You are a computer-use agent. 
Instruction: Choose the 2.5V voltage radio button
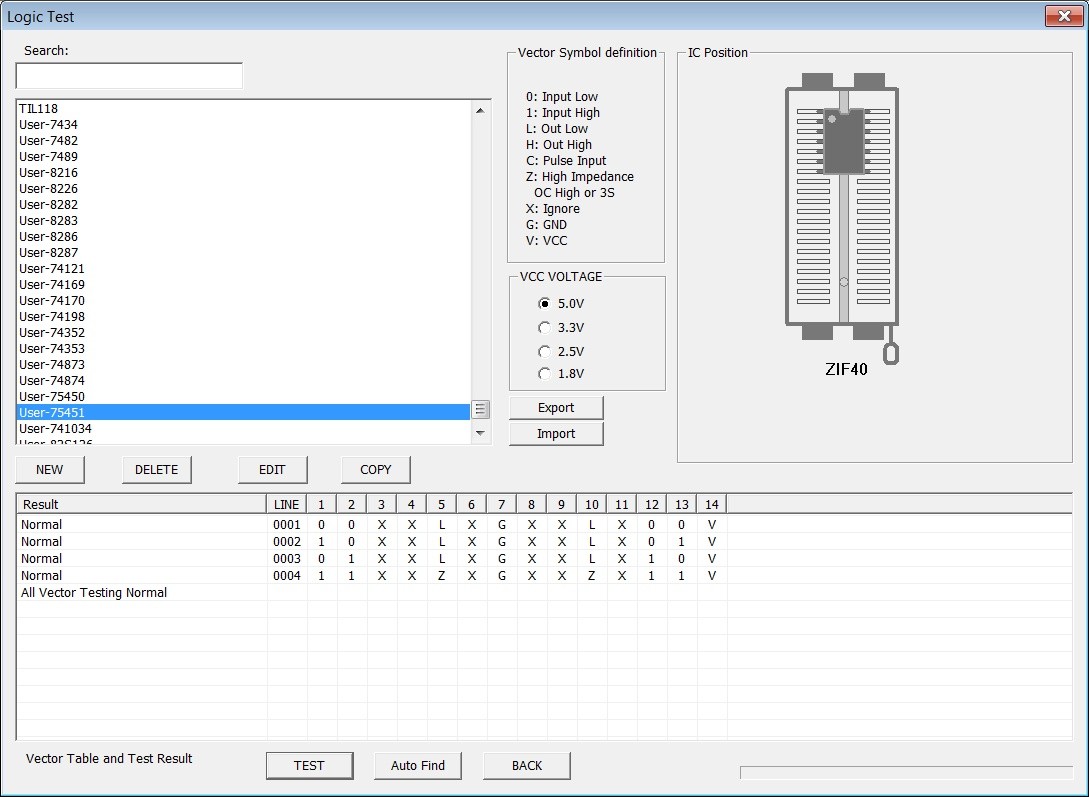click(x=544, y=351)
